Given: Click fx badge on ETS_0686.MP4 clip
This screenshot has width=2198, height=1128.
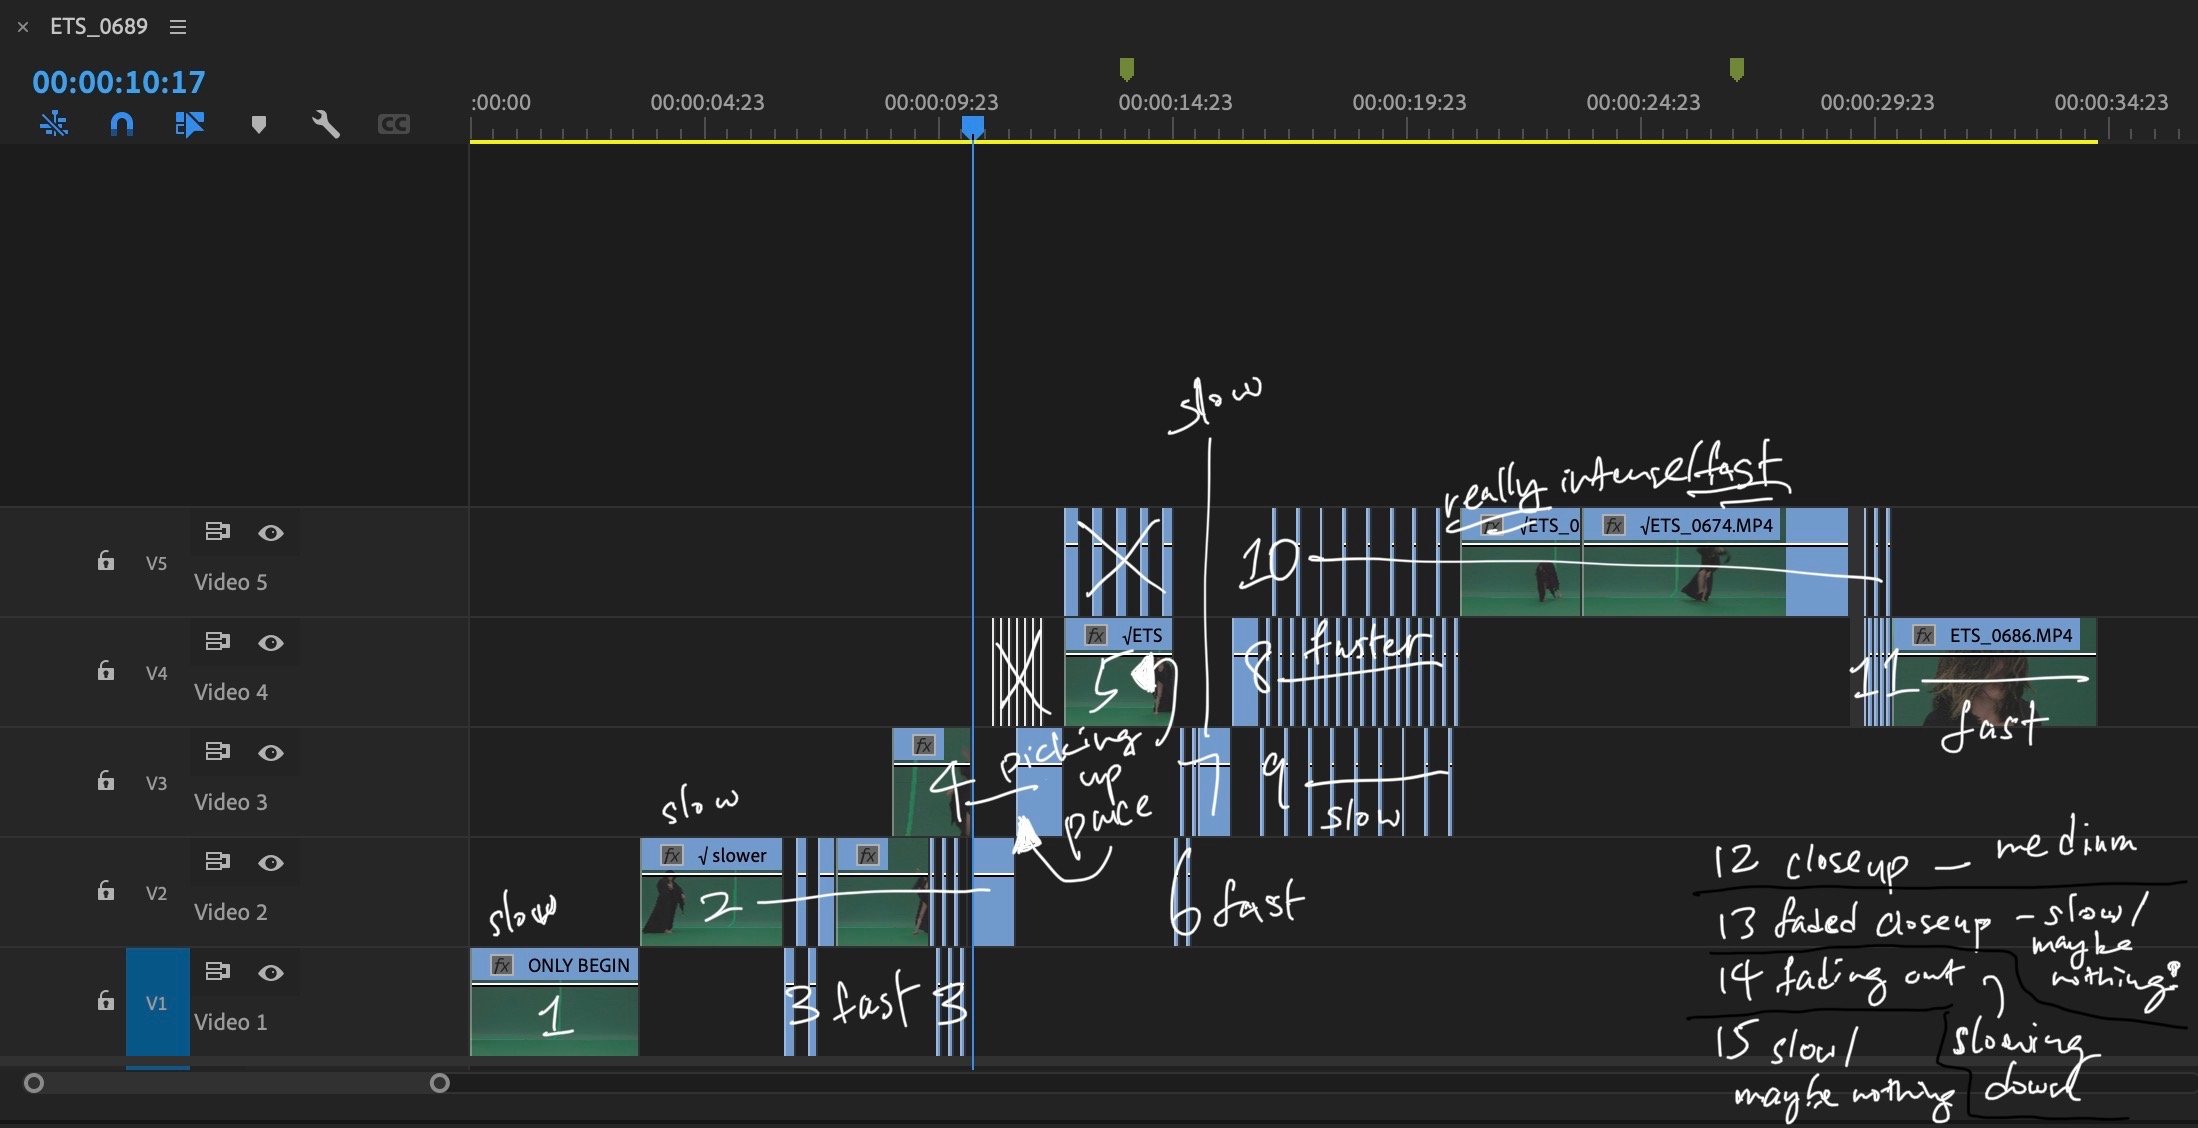Looking at the screenshot, I should click(1923, 635).
